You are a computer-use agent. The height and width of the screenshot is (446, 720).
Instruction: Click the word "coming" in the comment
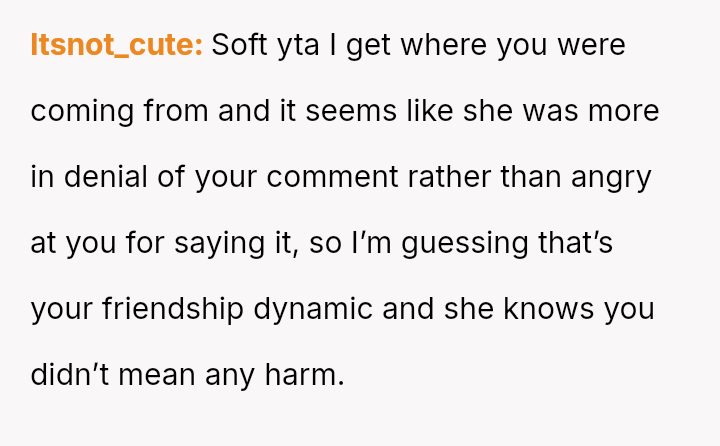coord(82,112)
